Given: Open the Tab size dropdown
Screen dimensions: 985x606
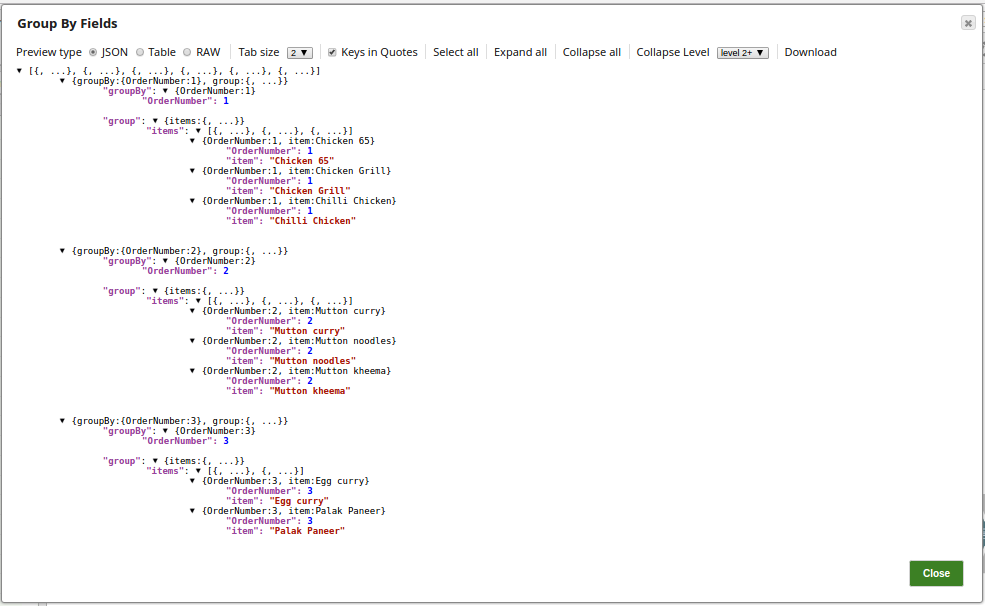Looking at the screenshot, I should [x=300, y=53].
